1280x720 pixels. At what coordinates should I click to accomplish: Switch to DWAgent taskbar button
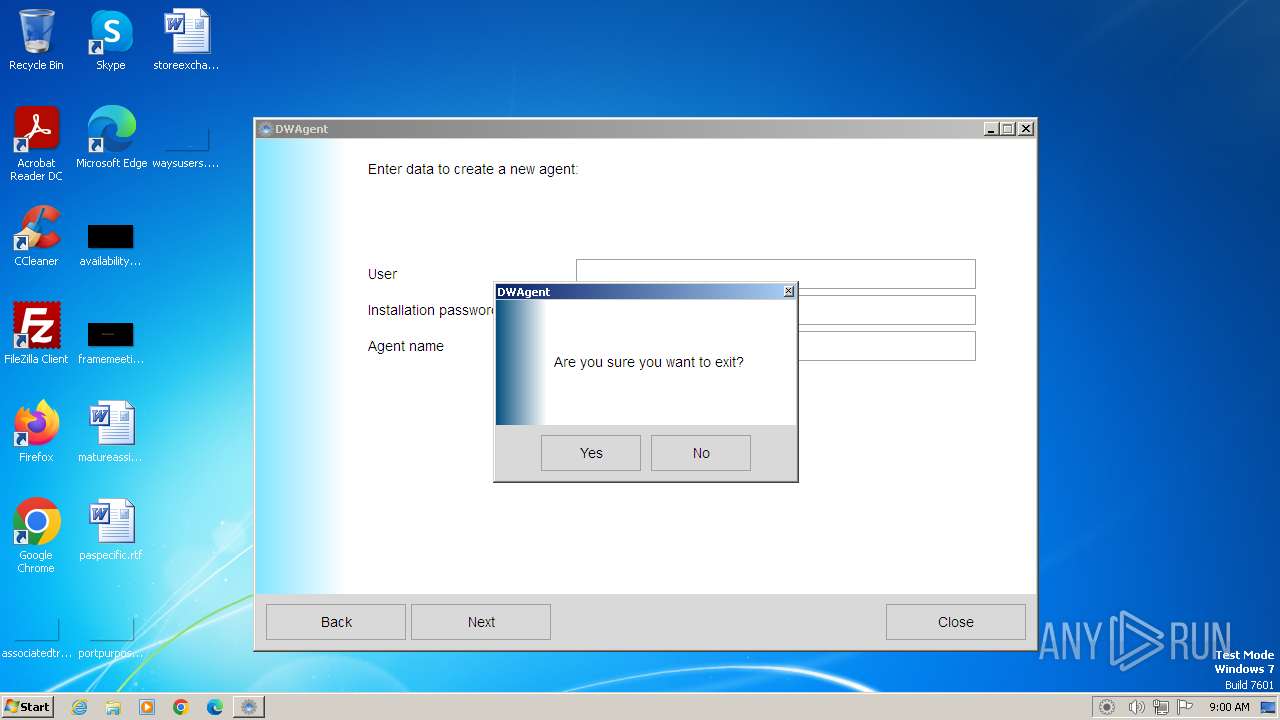pos(249,707)
